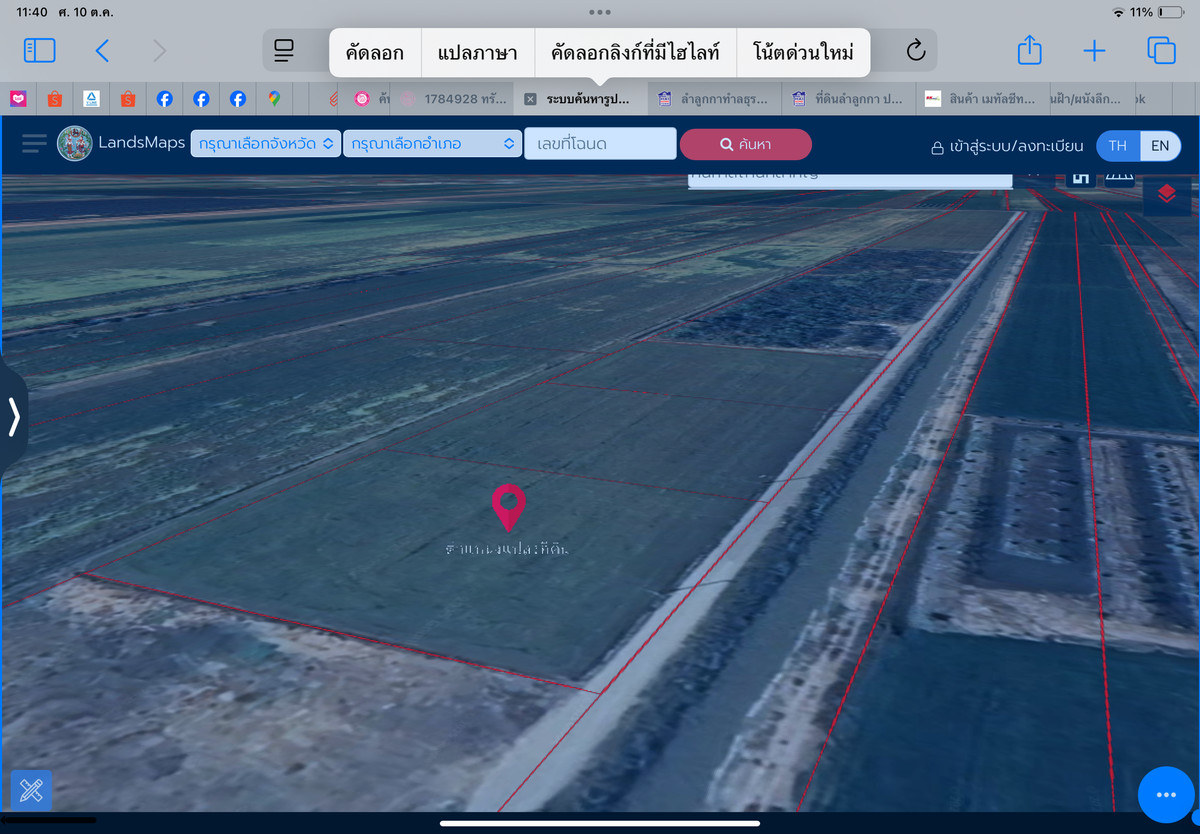Open the เข้าสู่ระบบ/ลงทะเบียน login link
Image resolution: width=1200 pixels, height=834 pixels.
click(1007, 146)
